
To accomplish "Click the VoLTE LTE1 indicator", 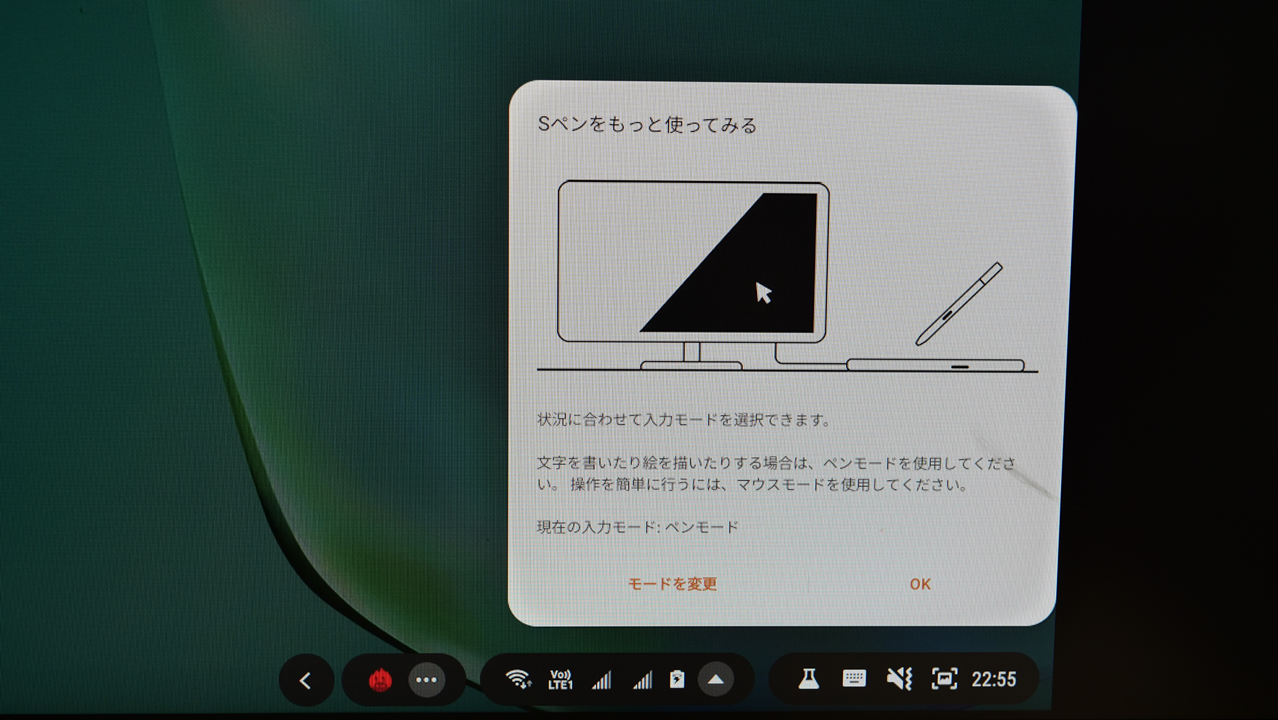I will pyautogui.click(x=560, y=680).
